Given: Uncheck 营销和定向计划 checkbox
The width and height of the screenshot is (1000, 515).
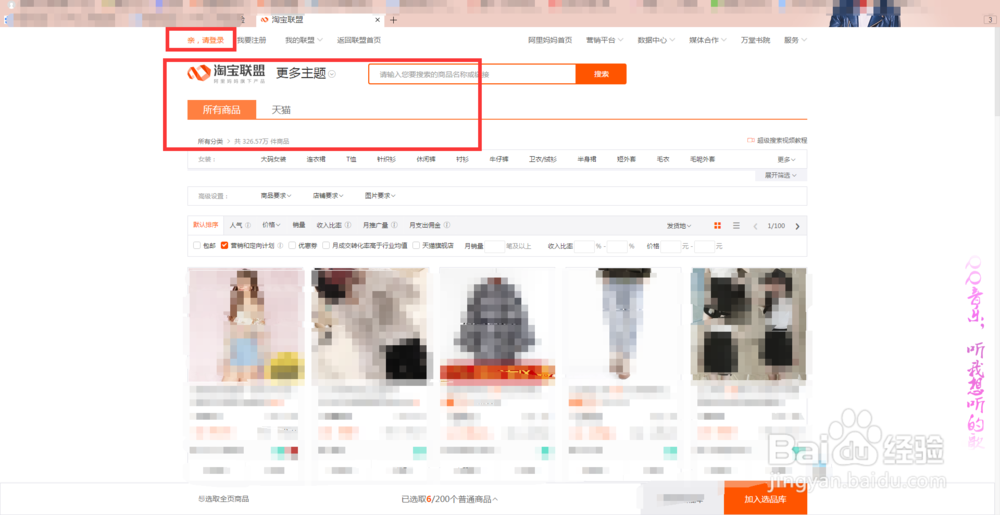Looking at the screenshot, I should 224,245.
